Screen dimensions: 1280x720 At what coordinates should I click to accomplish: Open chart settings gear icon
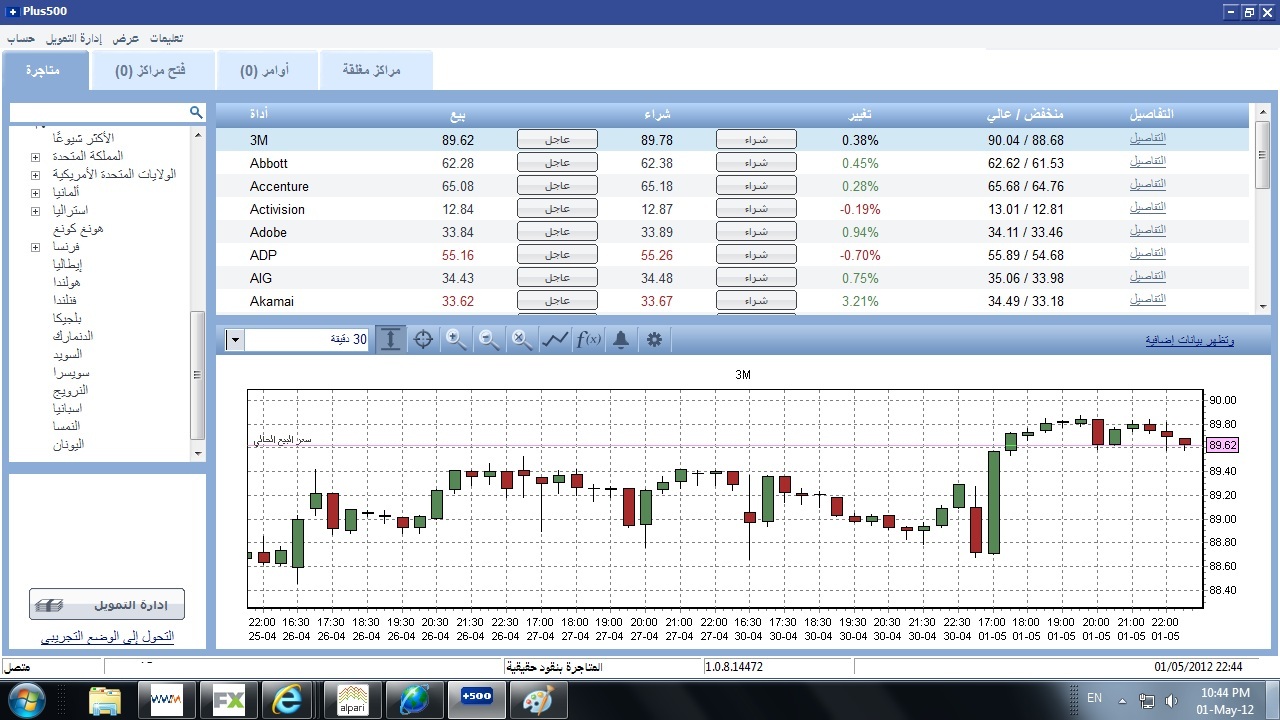pos(654,340)
